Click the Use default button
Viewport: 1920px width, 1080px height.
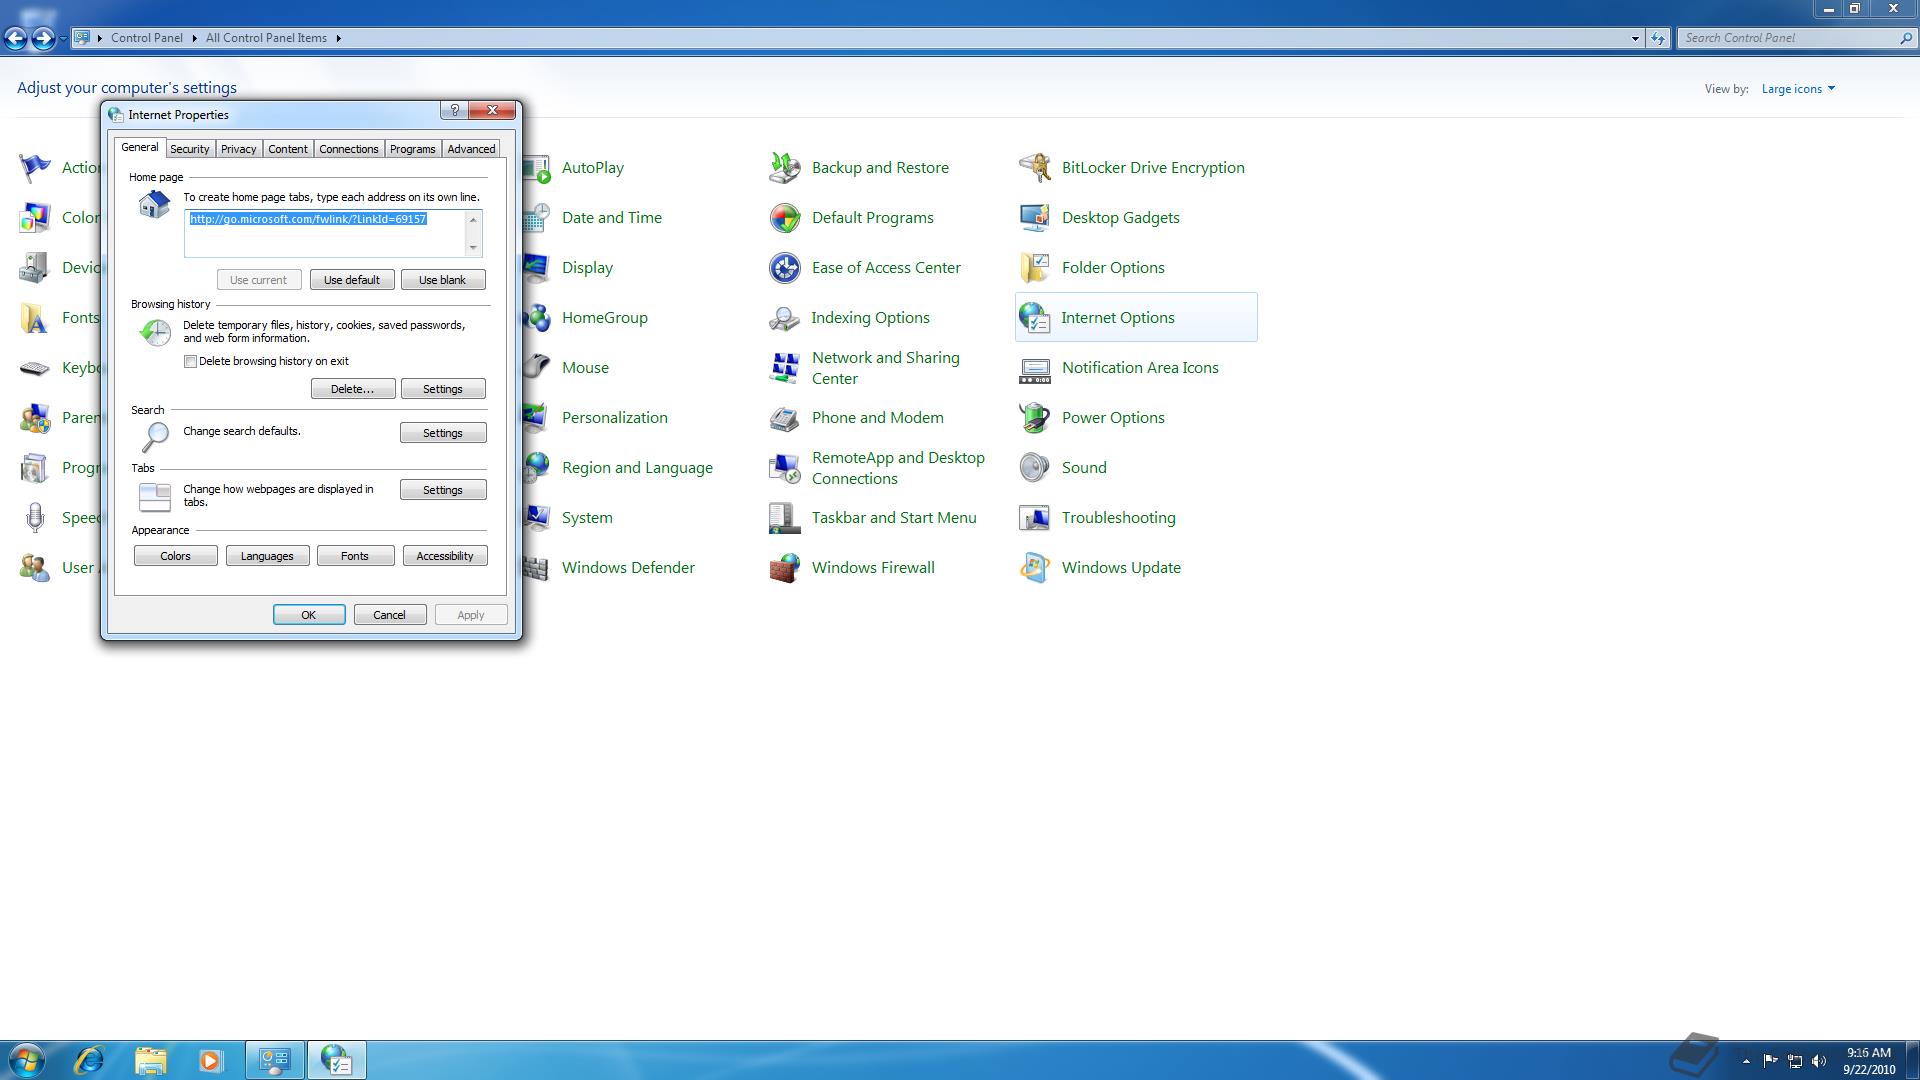tap(352, 280)
